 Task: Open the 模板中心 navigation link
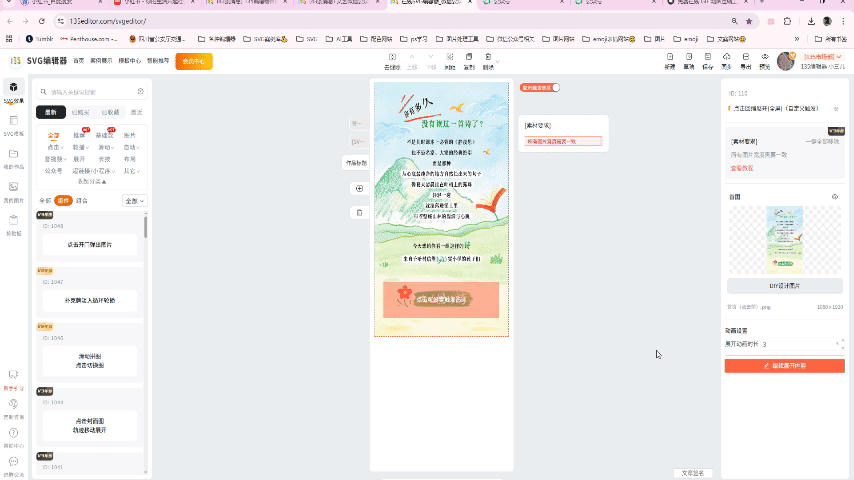tap(130, 61)
